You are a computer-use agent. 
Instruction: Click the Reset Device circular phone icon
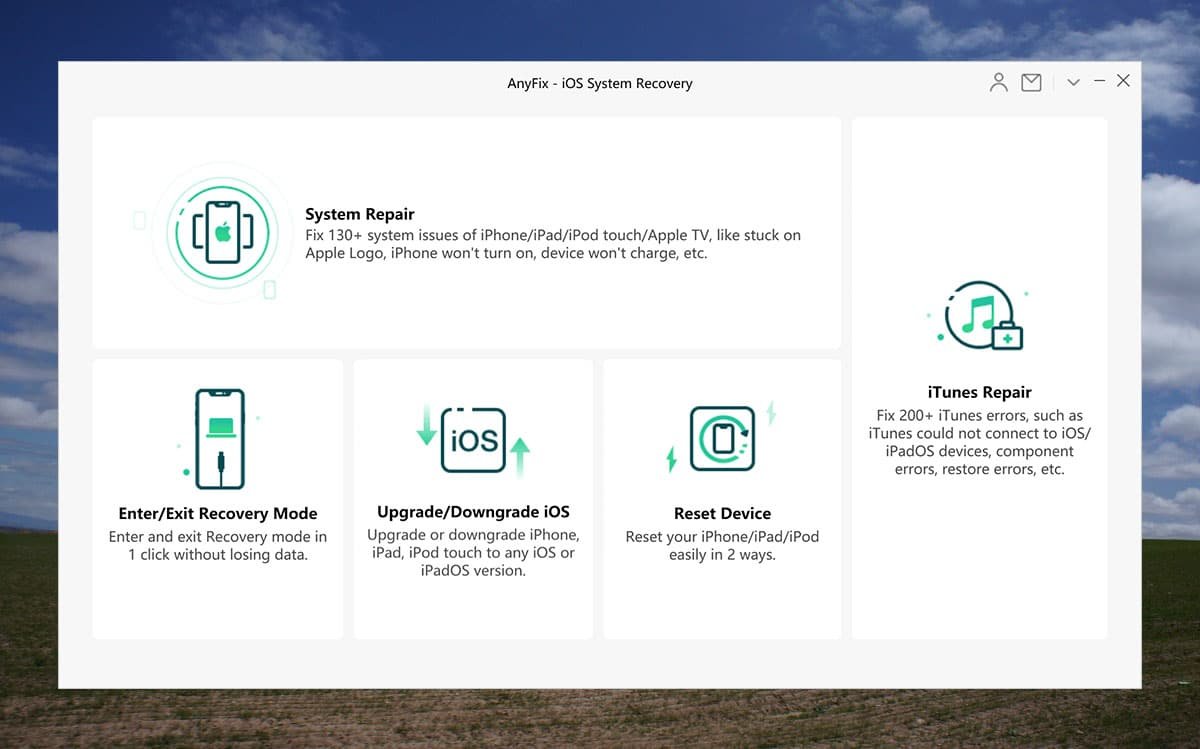[x=722, y=439]
